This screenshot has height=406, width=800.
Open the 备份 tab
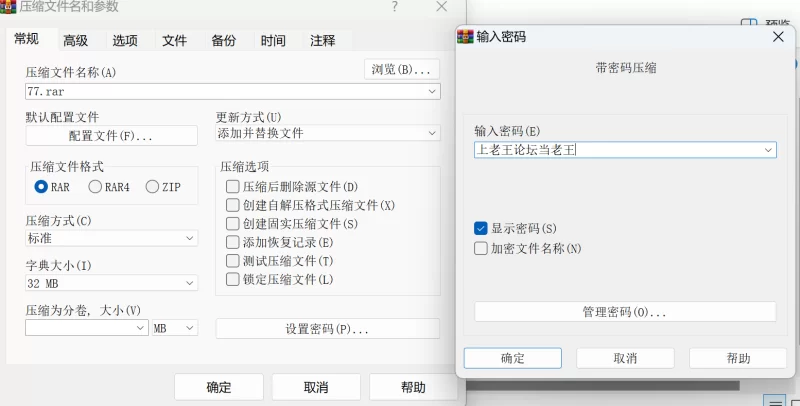pyautogui.click(x=223, y=40)
